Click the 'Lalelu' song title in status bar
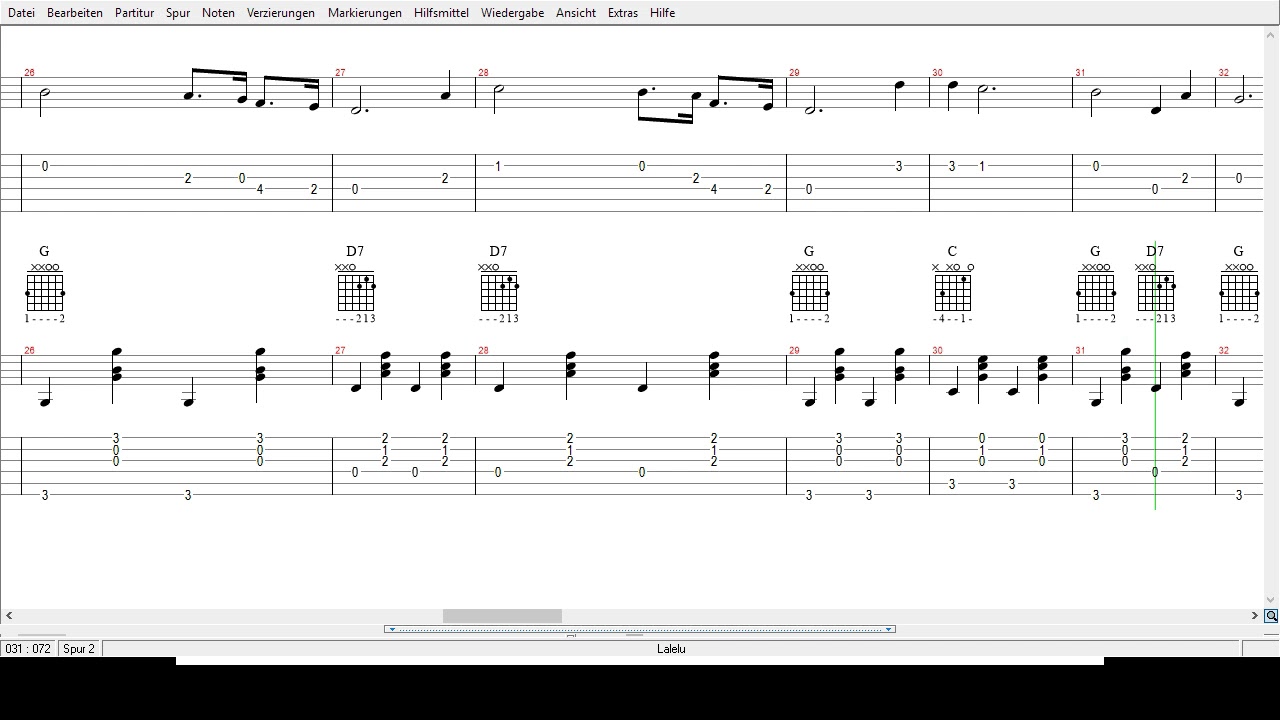The width and height of the screenshot is (1280, 720). click(x=671, y=649)
